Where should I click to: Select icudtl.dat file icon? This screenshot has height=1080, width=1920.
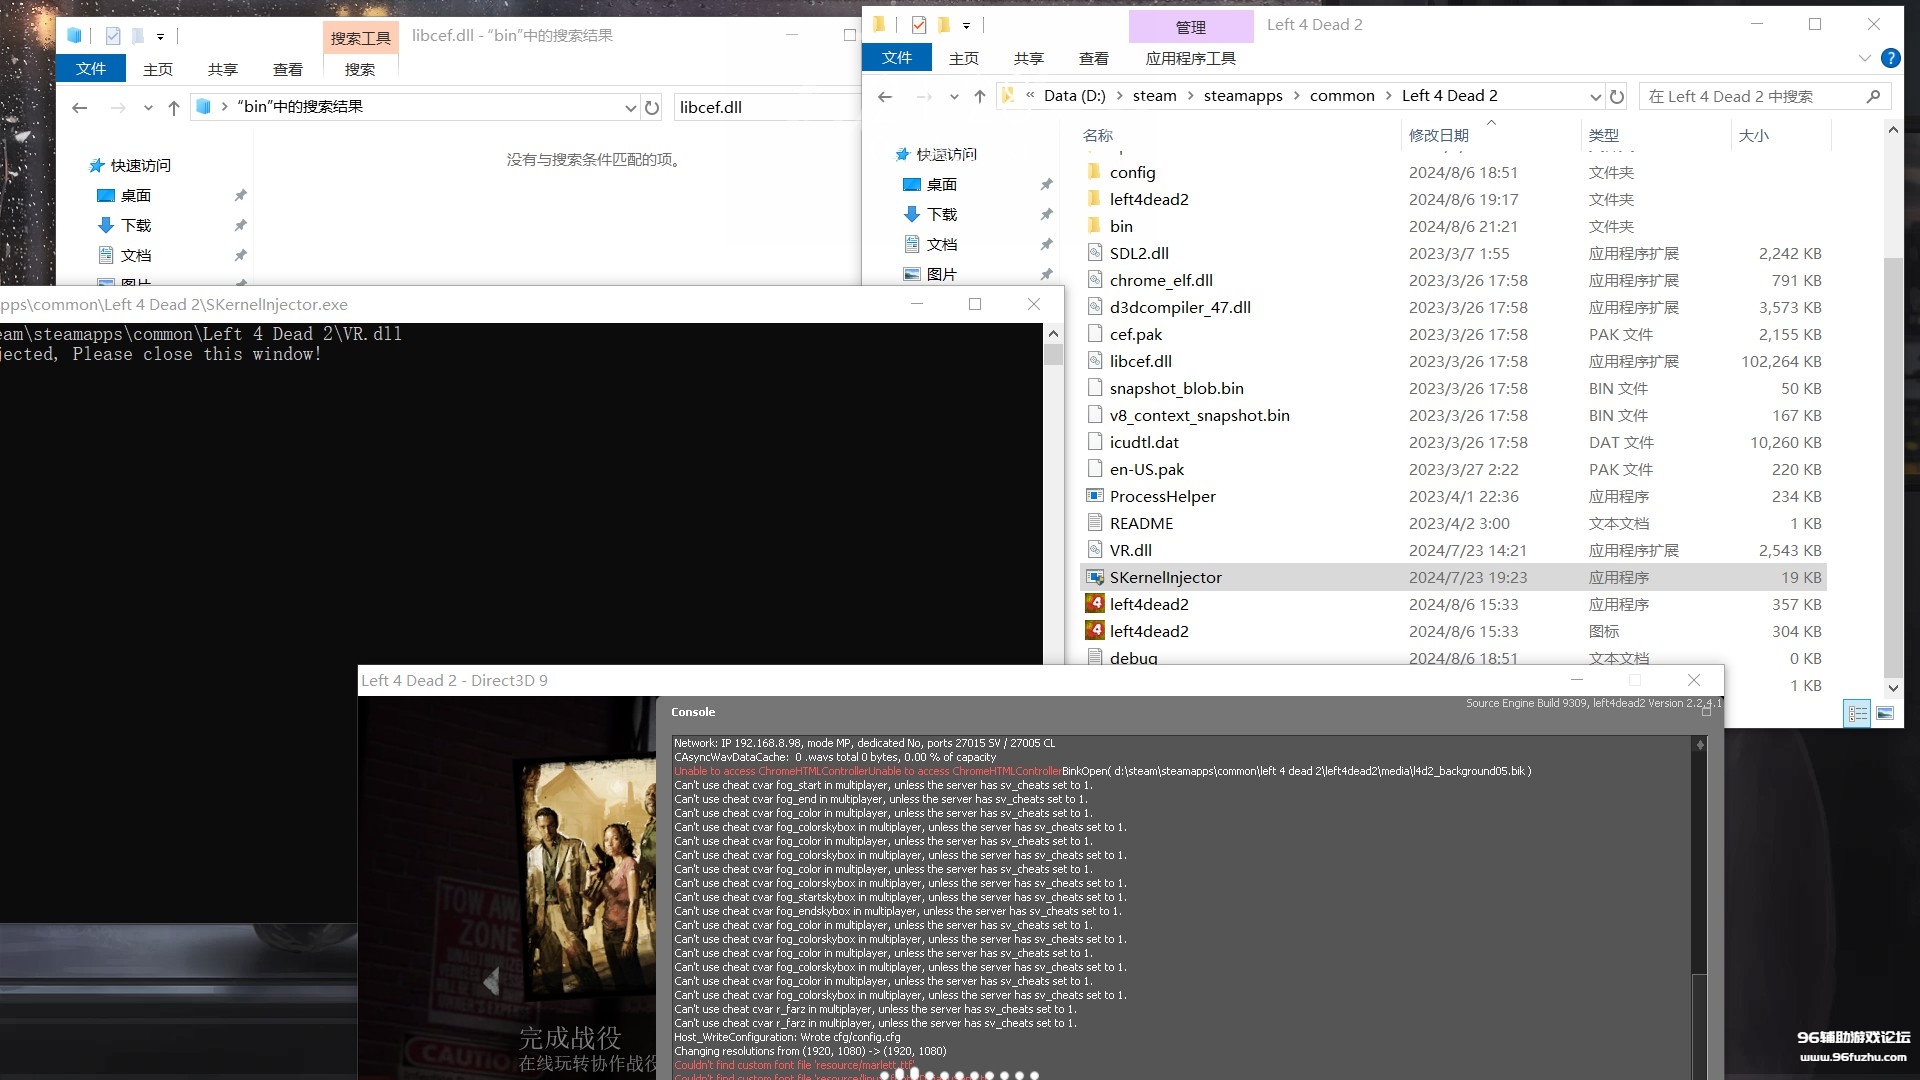click(x=1095, y=442)
